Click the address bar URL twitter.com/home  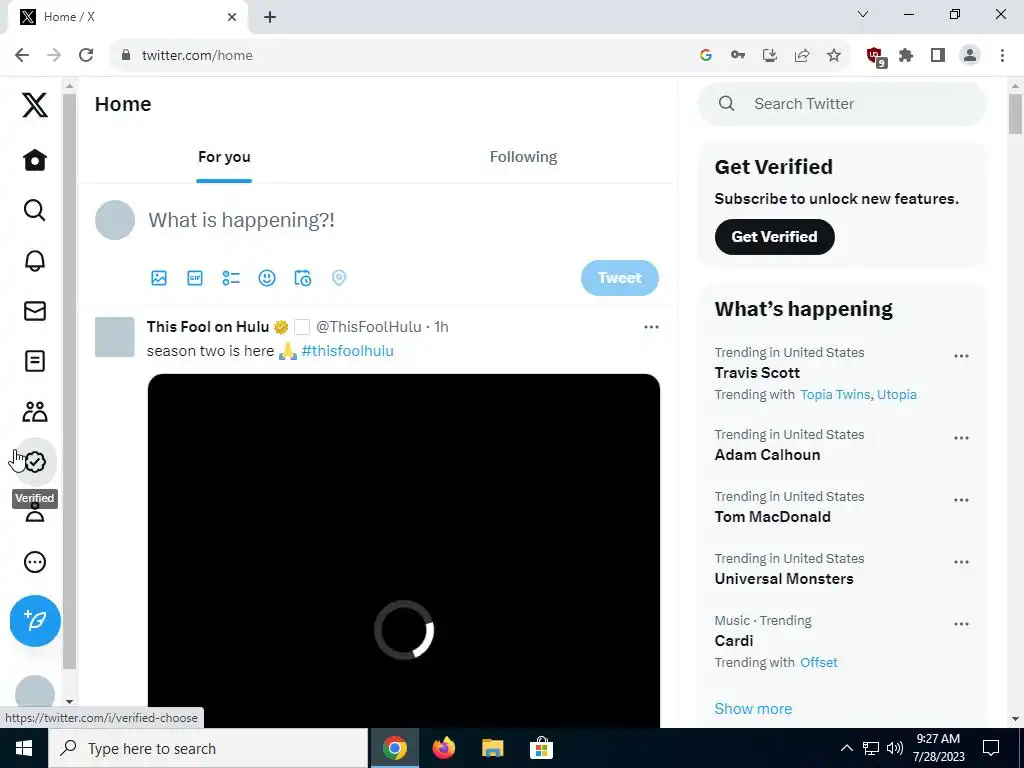[197, 56]
